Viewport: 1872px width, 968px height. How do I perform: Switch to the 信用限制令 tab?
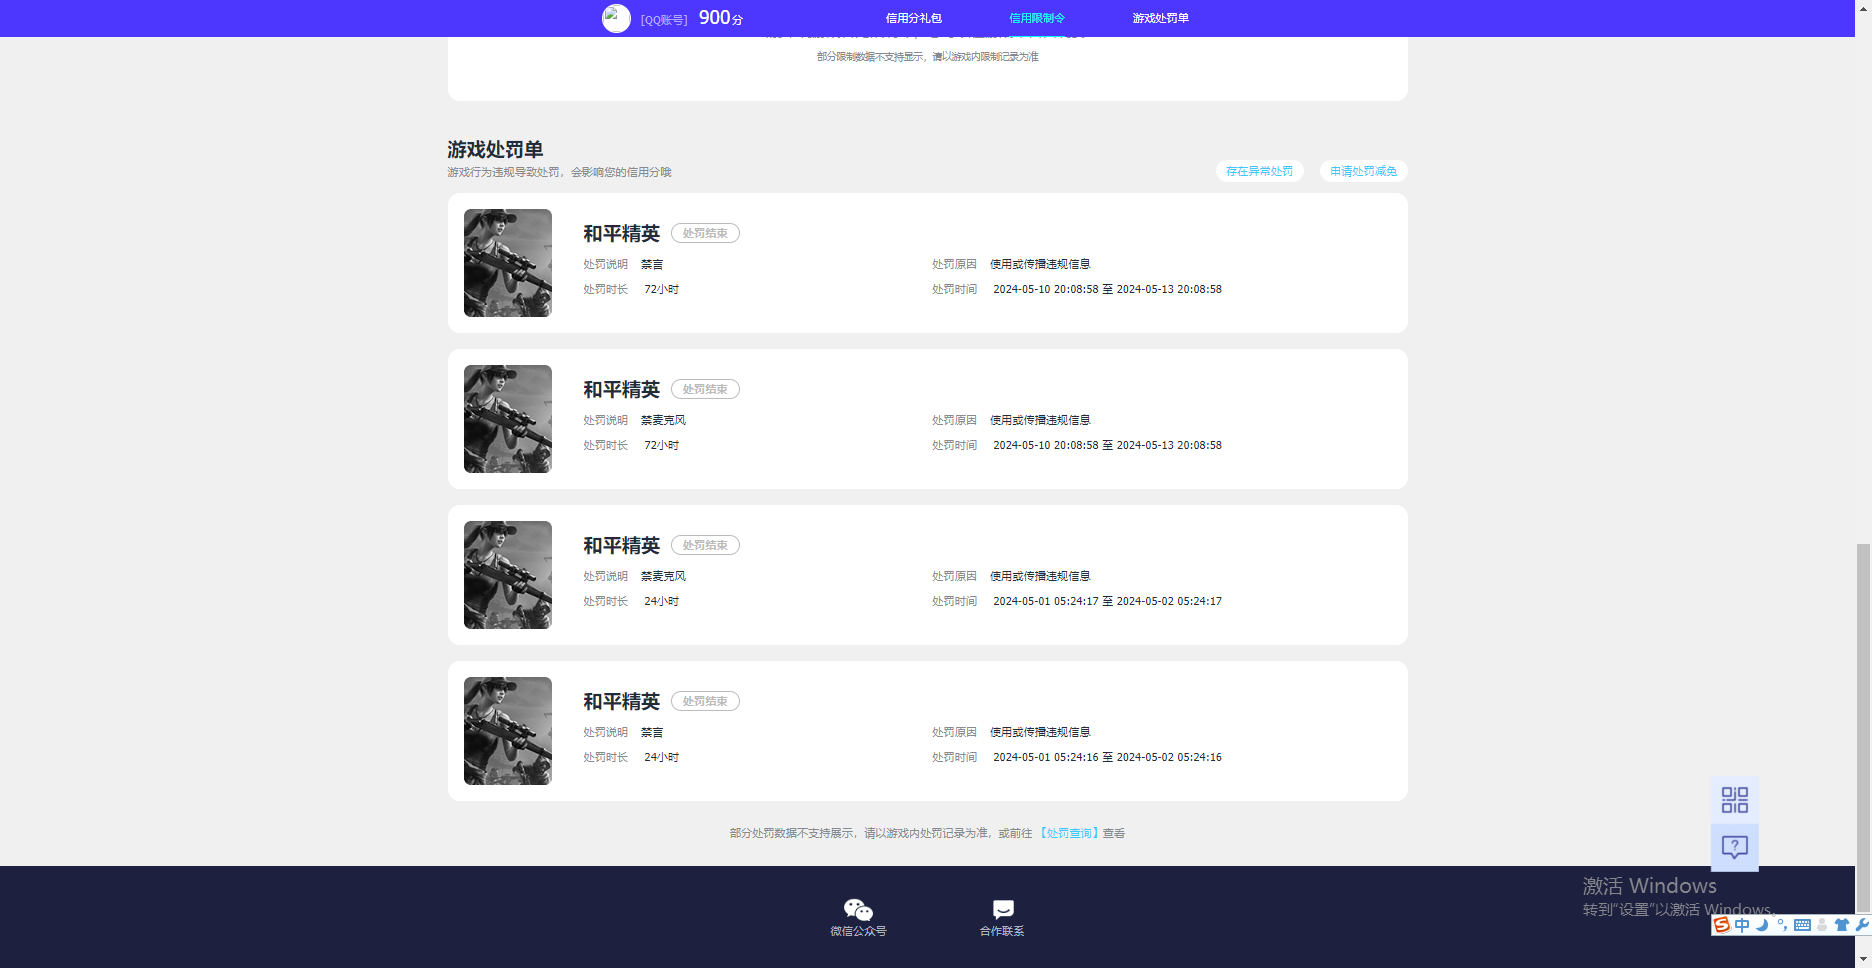[1037, 18]
